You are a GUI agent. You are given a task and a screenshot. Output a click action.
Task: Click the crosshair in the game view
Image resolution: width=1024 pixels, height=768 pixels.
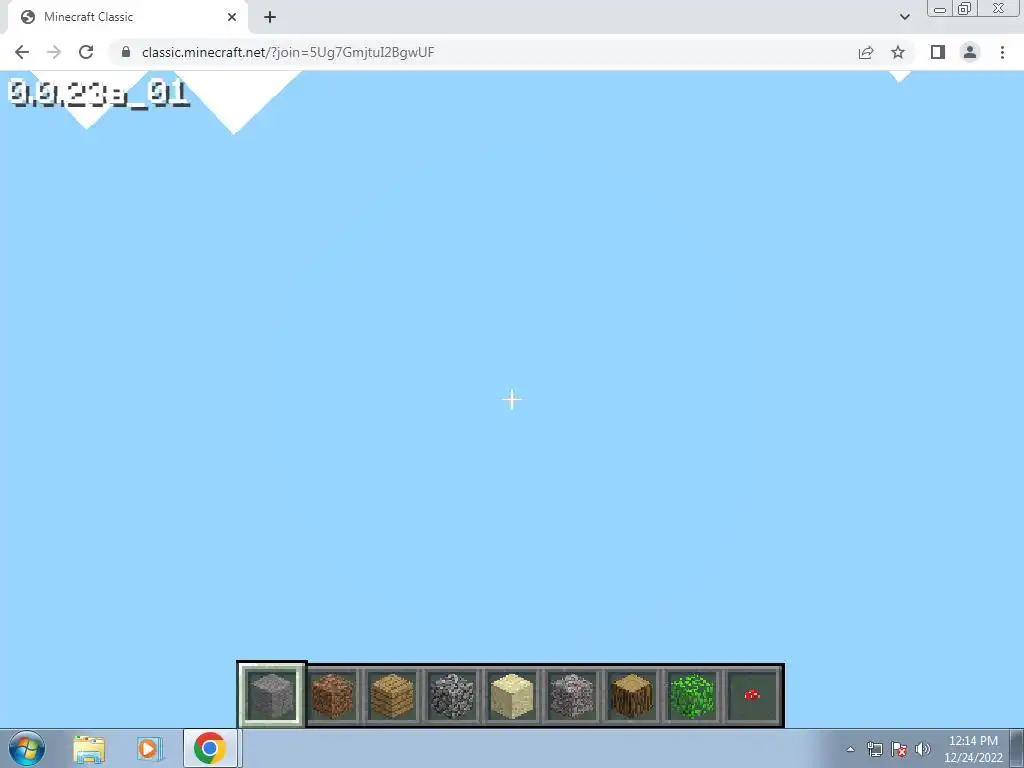[512, 400]
